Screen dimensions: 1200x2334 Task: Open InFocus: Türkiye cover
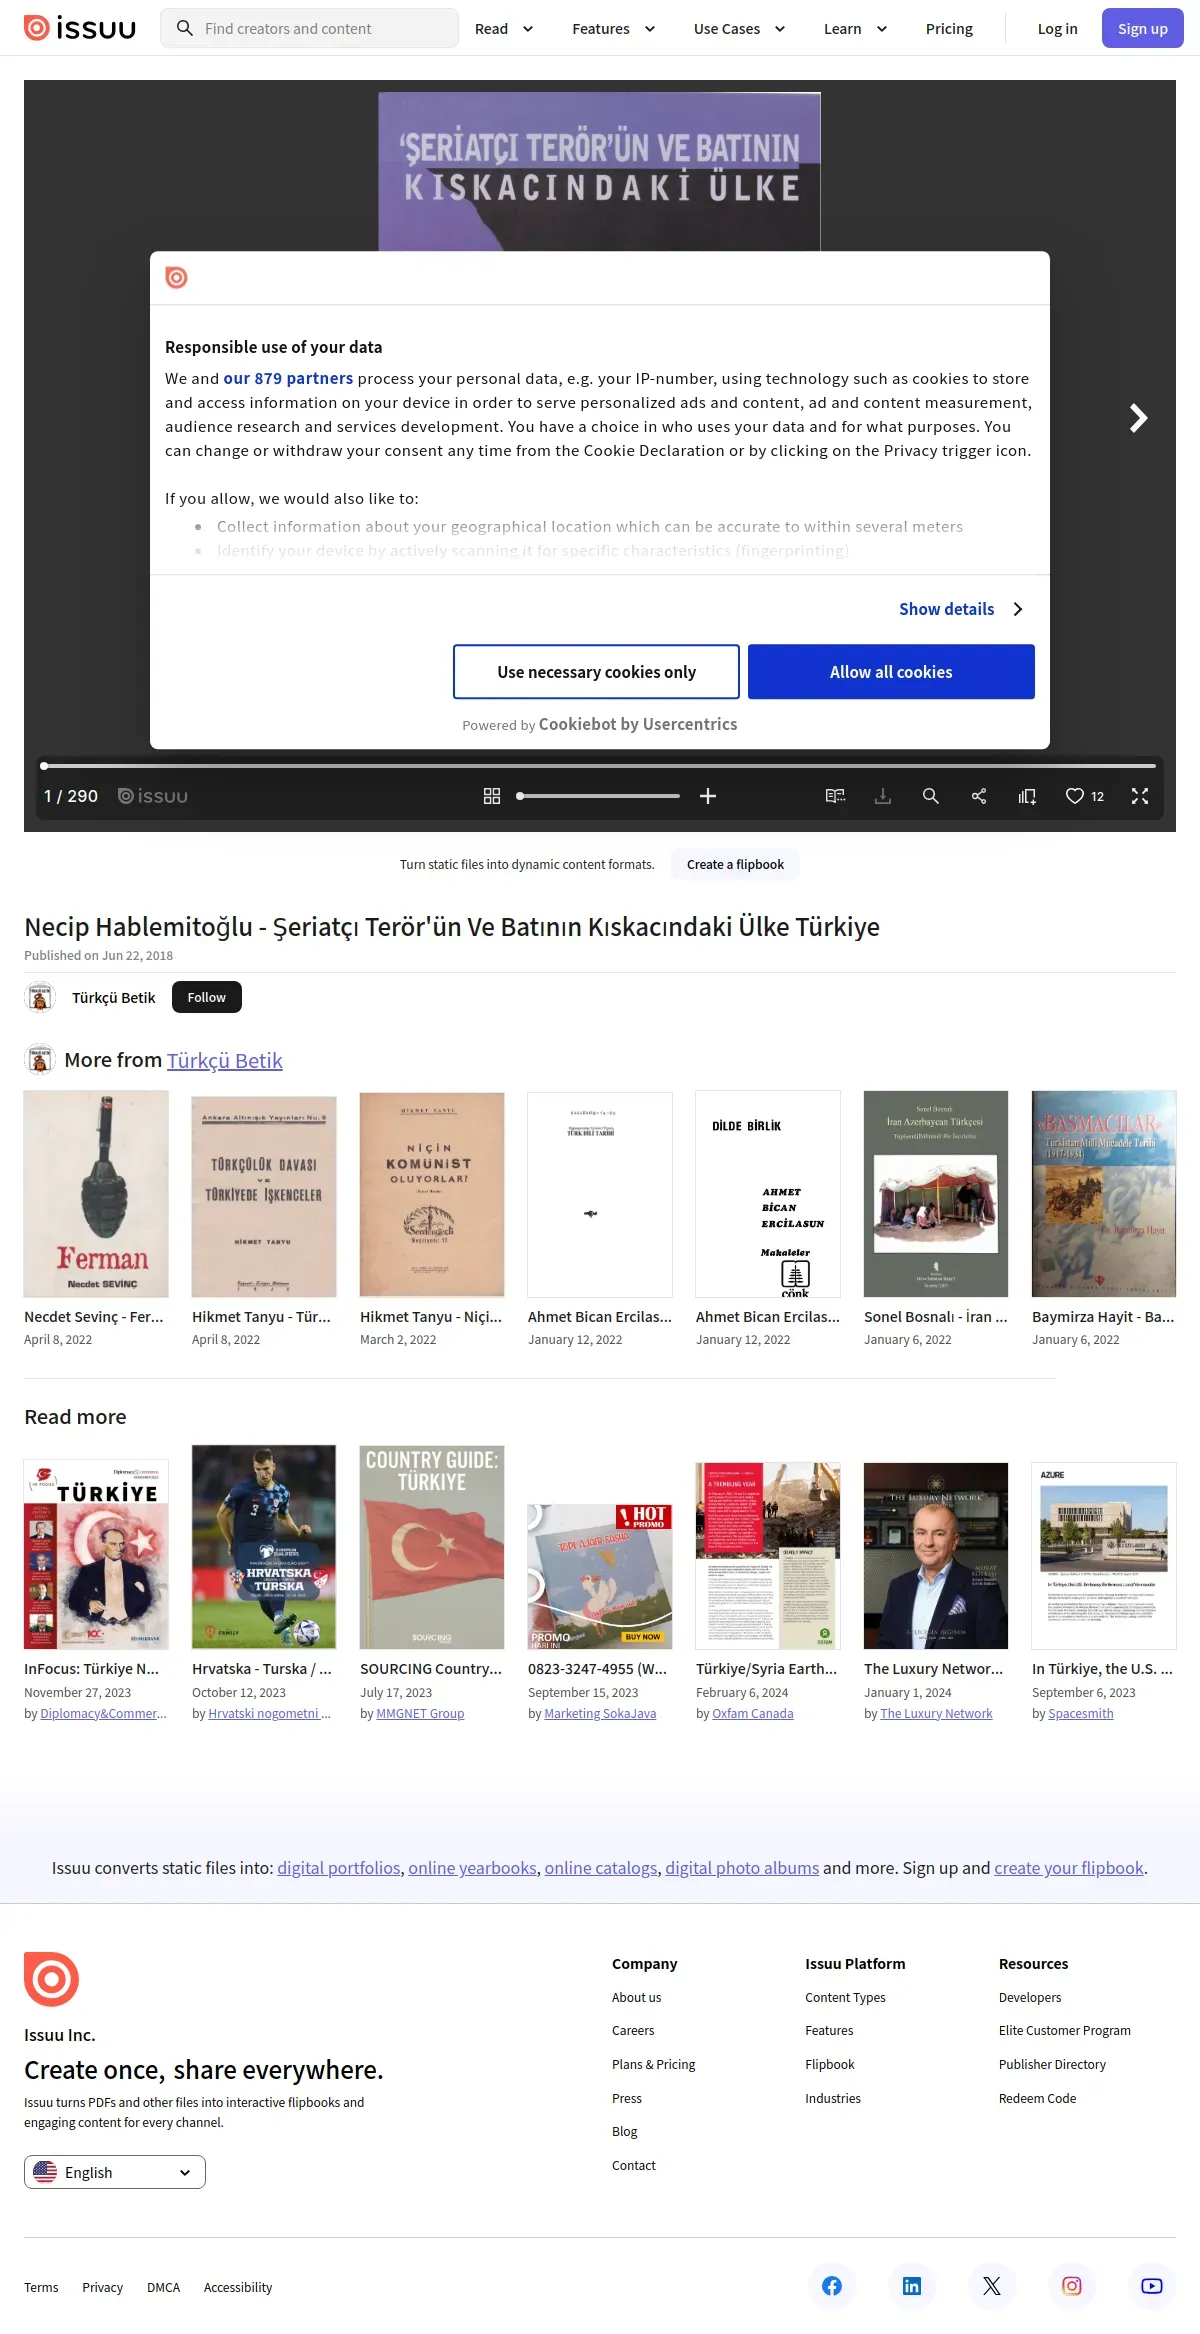(96, 1554)
